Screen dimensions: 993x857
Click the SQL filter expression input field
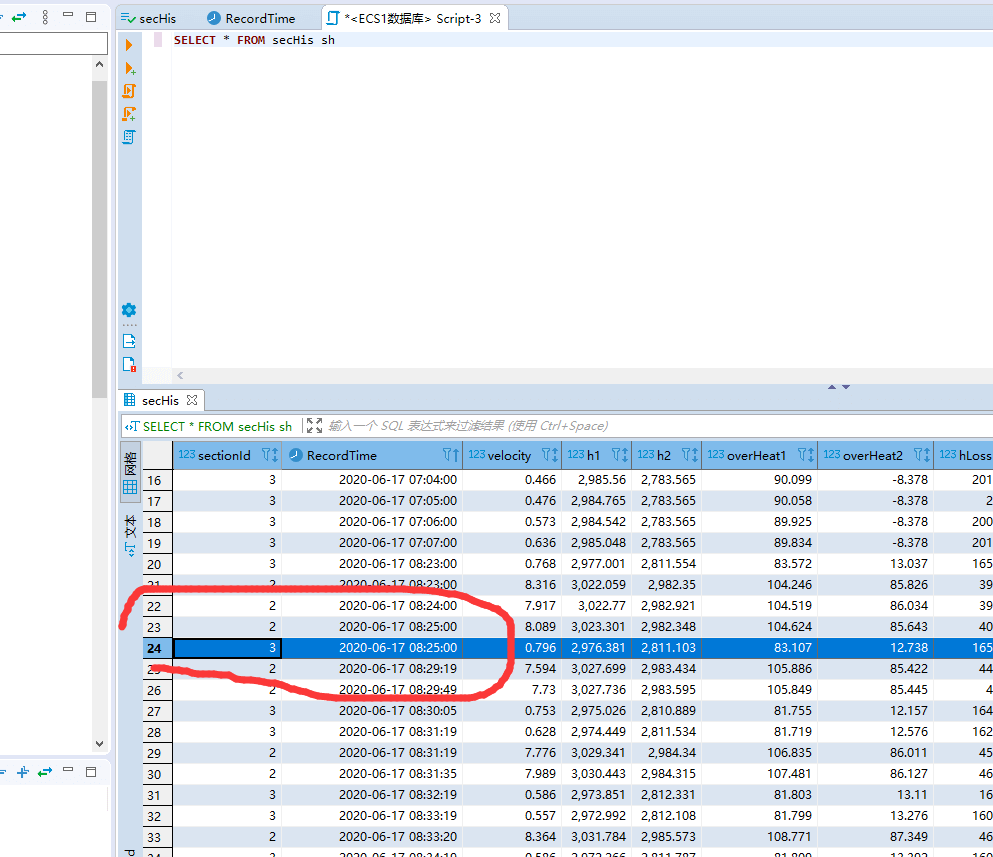point(600,426)
